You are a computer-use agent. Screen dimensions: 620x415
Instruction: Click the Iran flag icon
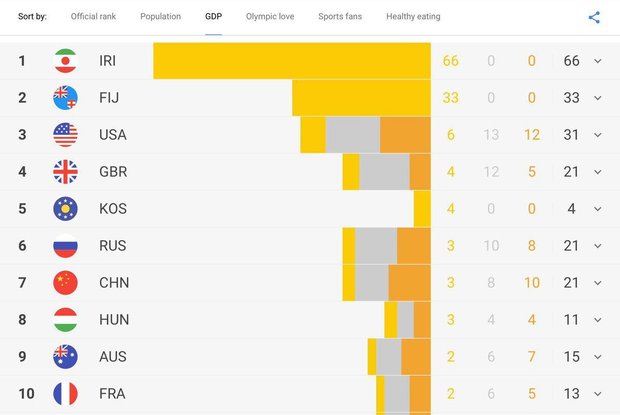pos(65,61)
